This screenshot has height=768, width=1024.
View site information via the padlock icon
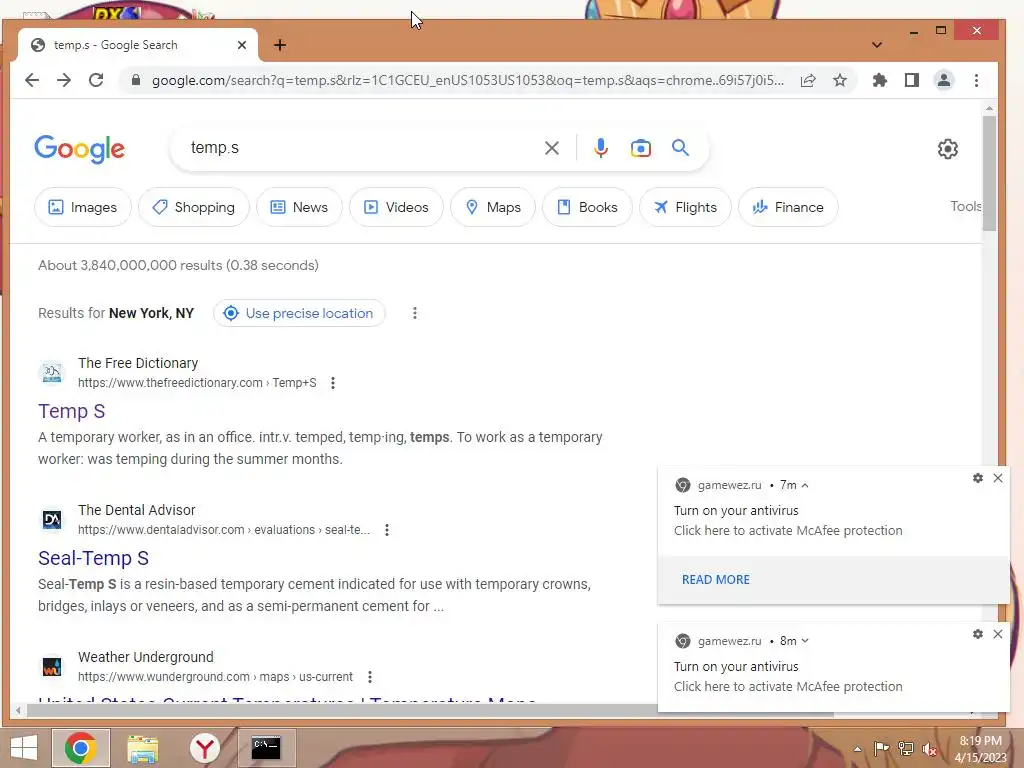[136, 80]
